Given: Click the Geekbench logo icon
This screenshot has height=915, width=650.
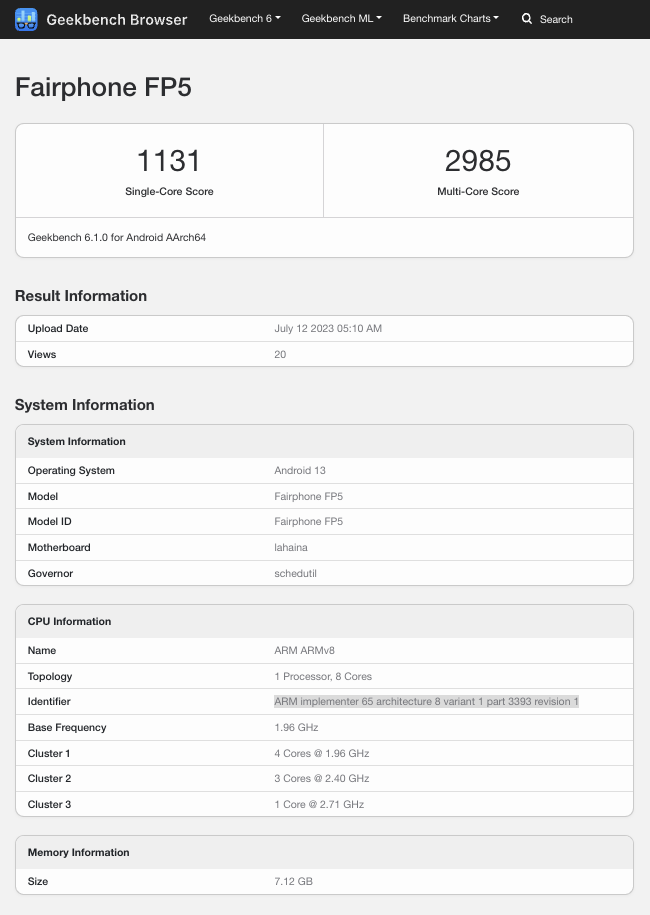Looking at the screenshot, I should [26, 19].
